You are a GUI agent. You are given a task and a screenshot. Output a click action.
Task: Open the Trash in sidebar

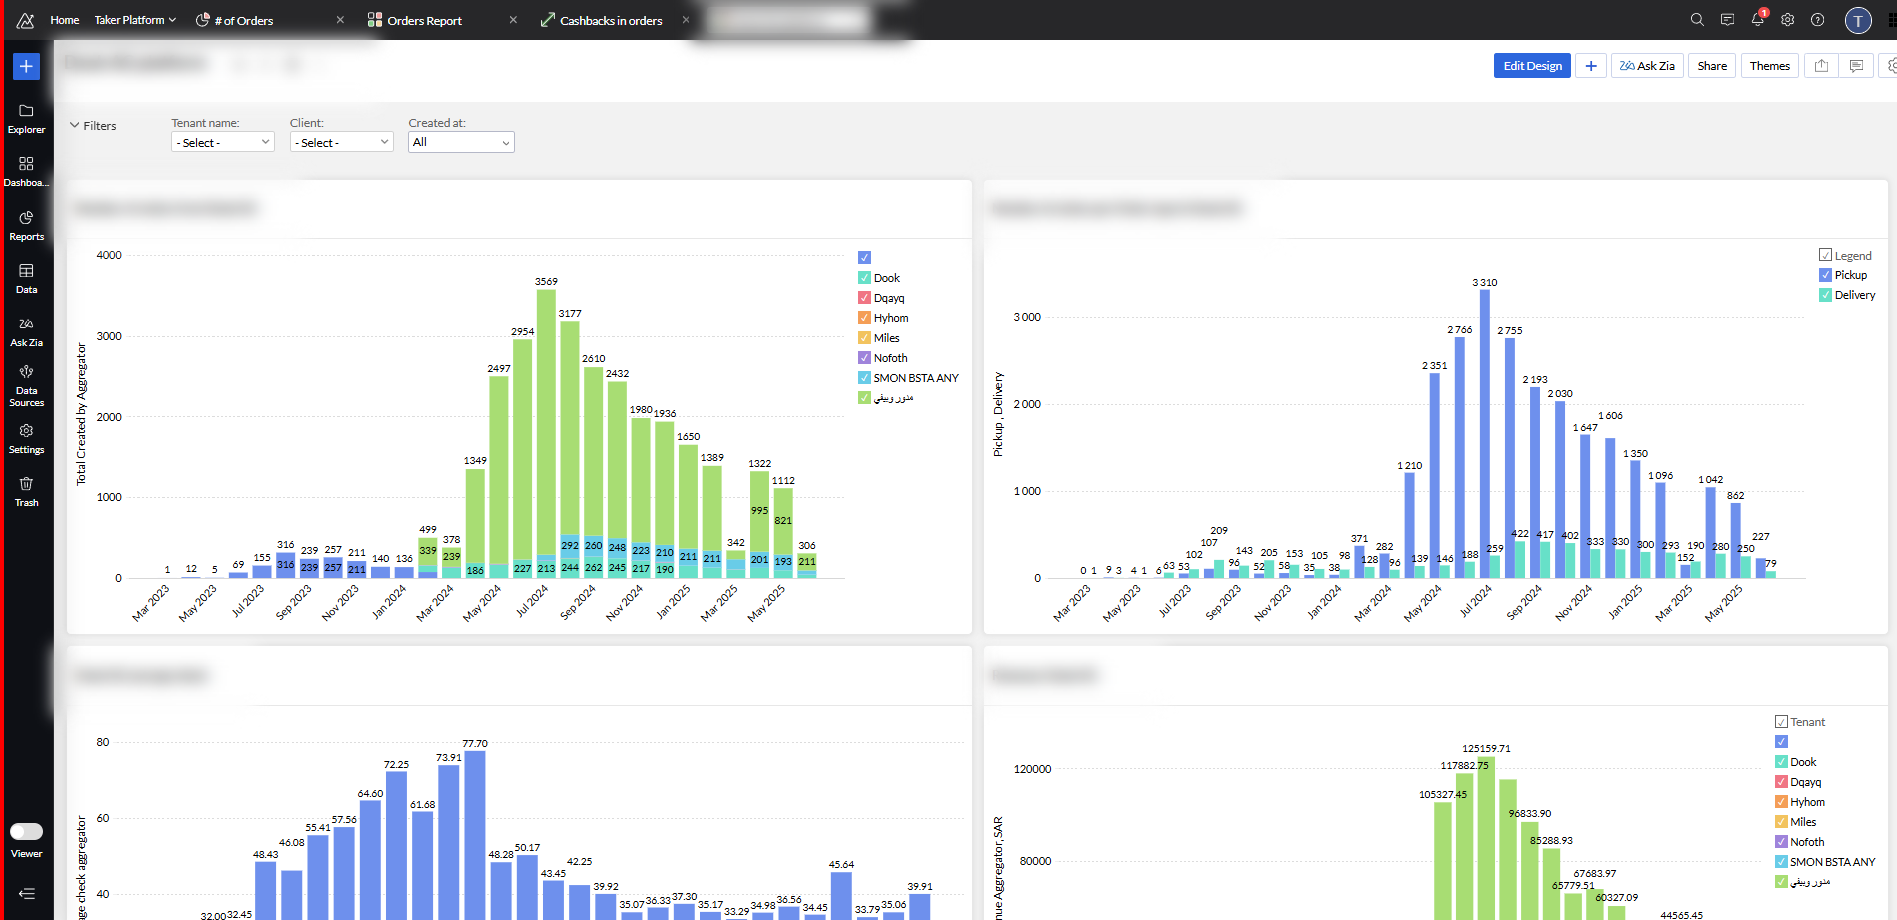pyautogui.click(x=26, y=491)
